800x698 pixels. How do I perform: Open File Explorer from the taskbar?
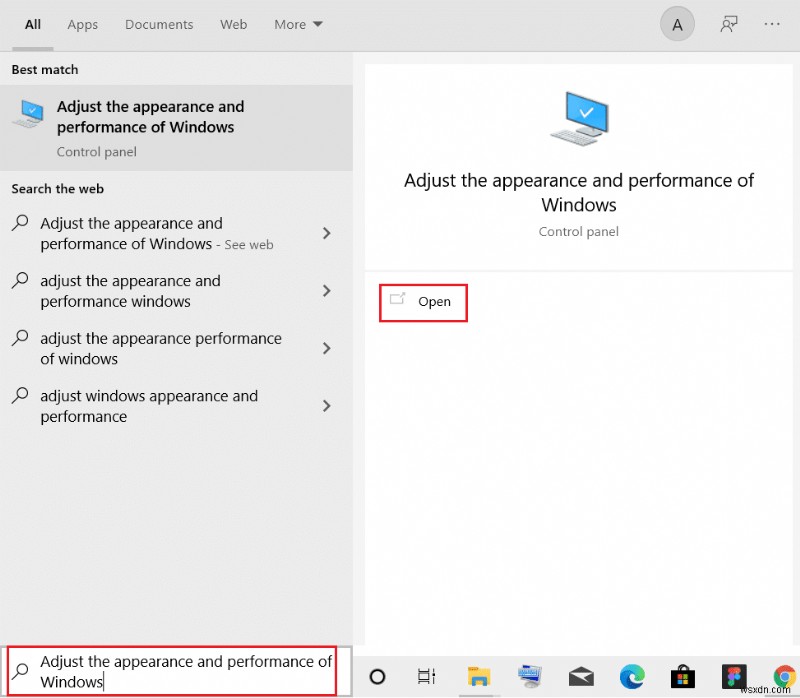click(x=478, y=676)
